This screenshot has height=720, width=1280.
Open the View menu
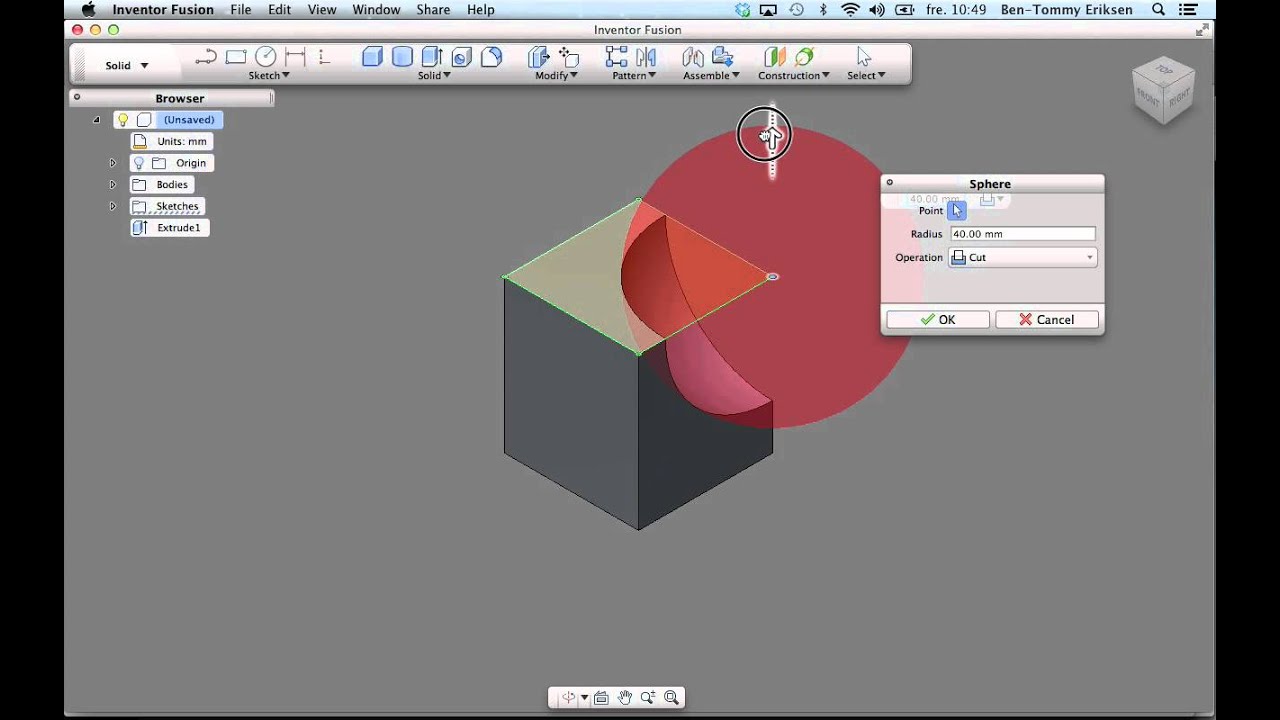coord(322,10)
